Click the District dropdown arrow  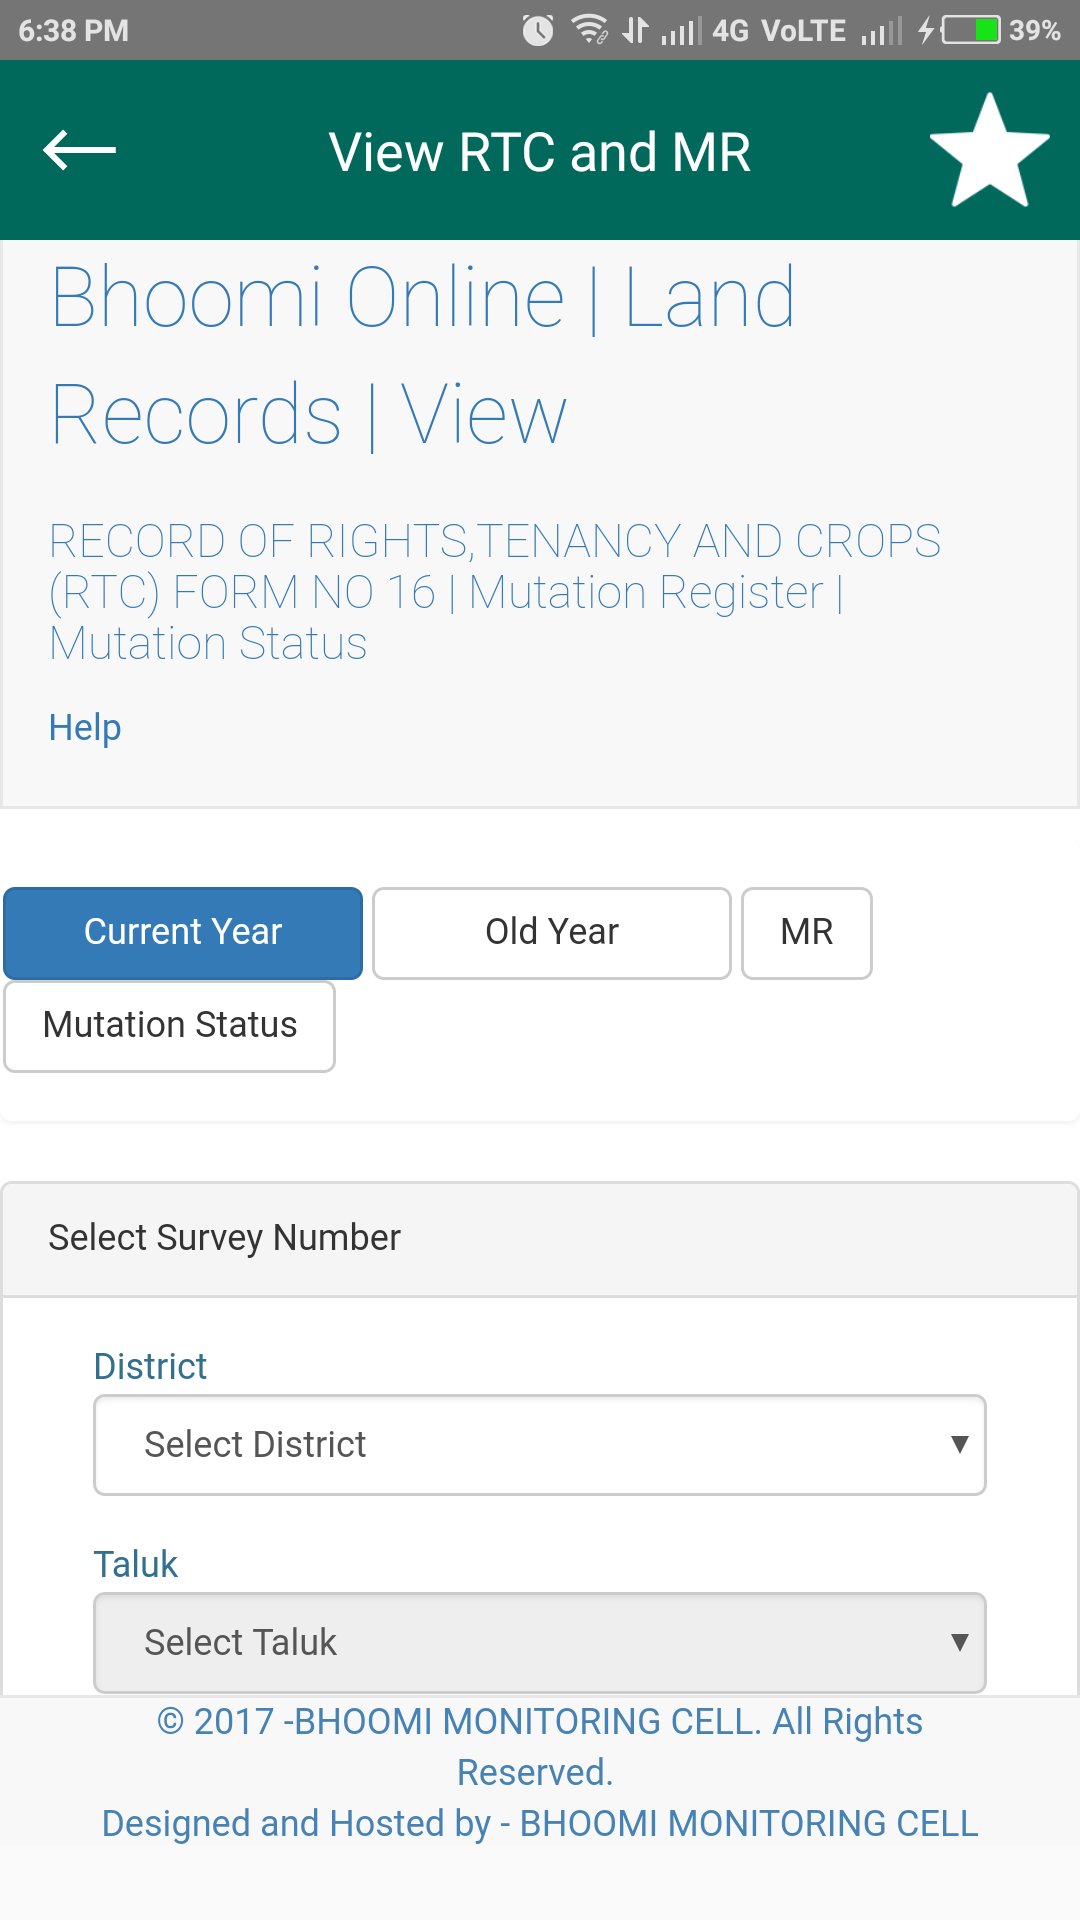point(959,1444)
